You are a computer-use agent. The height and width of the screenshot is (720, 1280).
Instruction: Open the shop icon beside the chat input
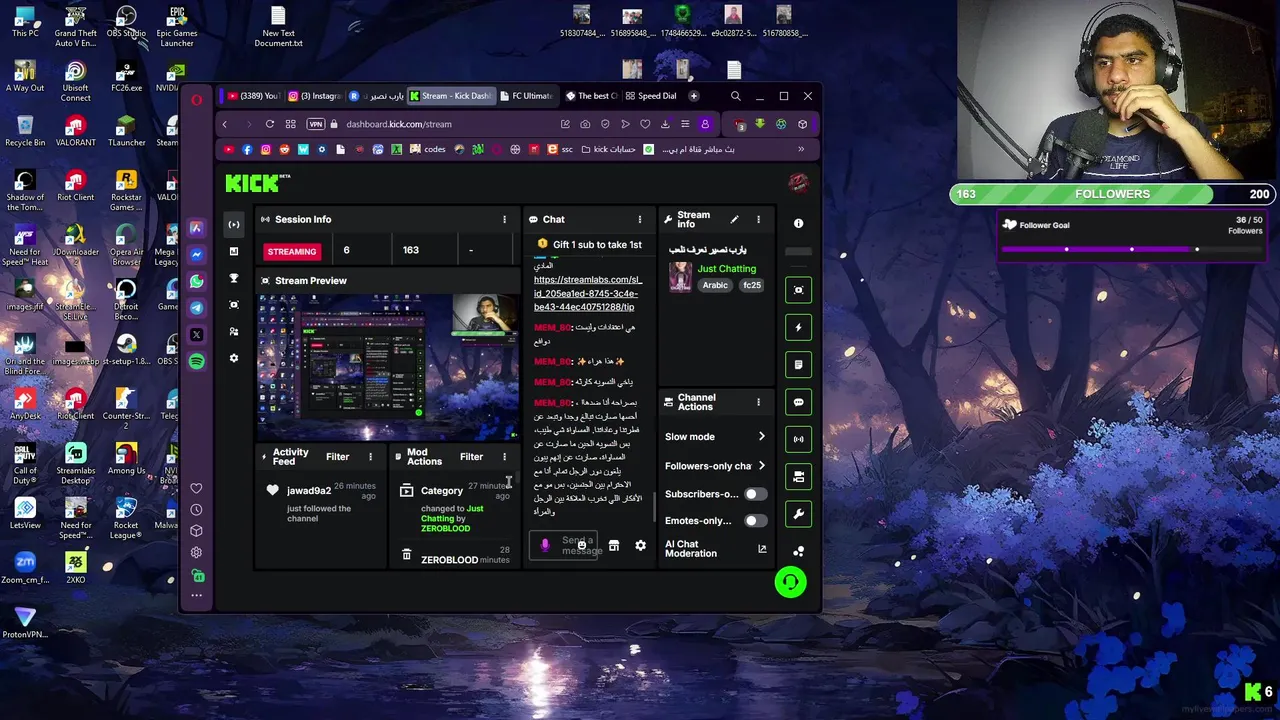[x=614, y=546]
